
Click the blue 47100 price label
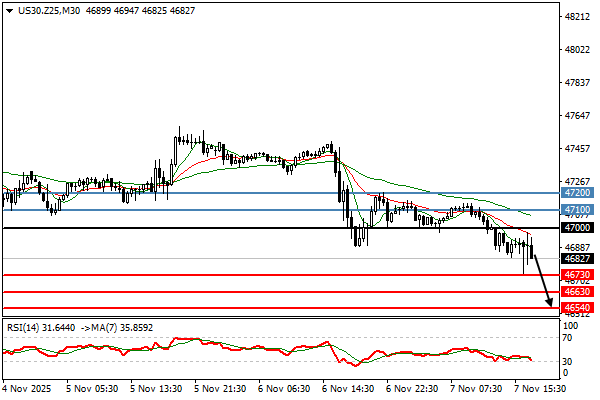point(576,210)
